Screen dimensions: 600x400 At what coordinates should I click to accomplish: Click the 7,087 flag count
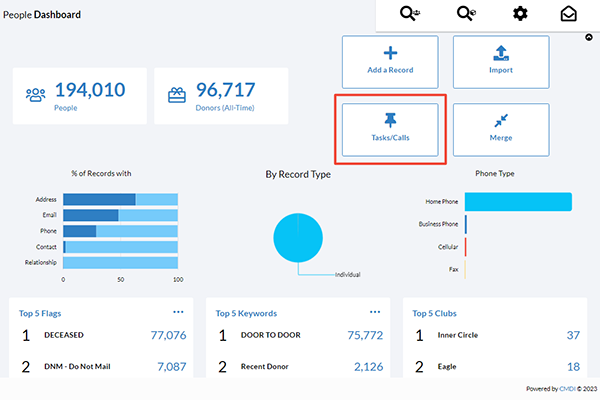tap(172, 367)
